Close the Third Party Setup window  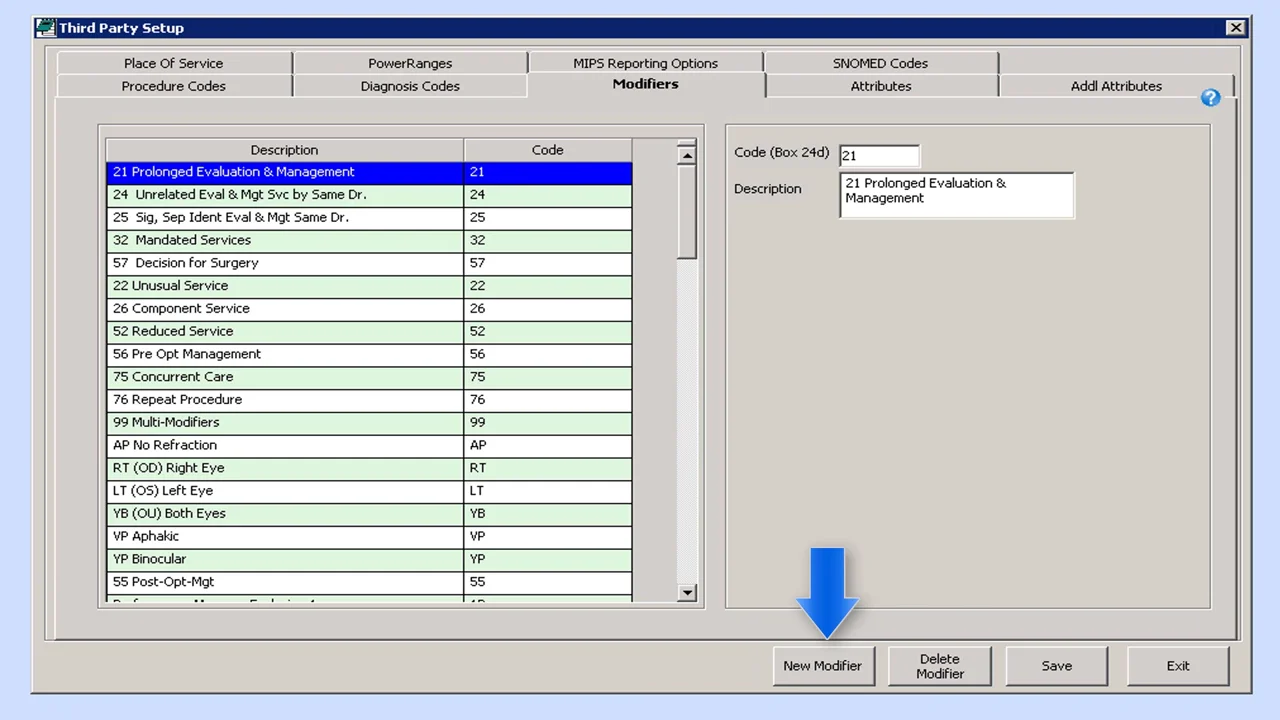[x=1236, y=28]
